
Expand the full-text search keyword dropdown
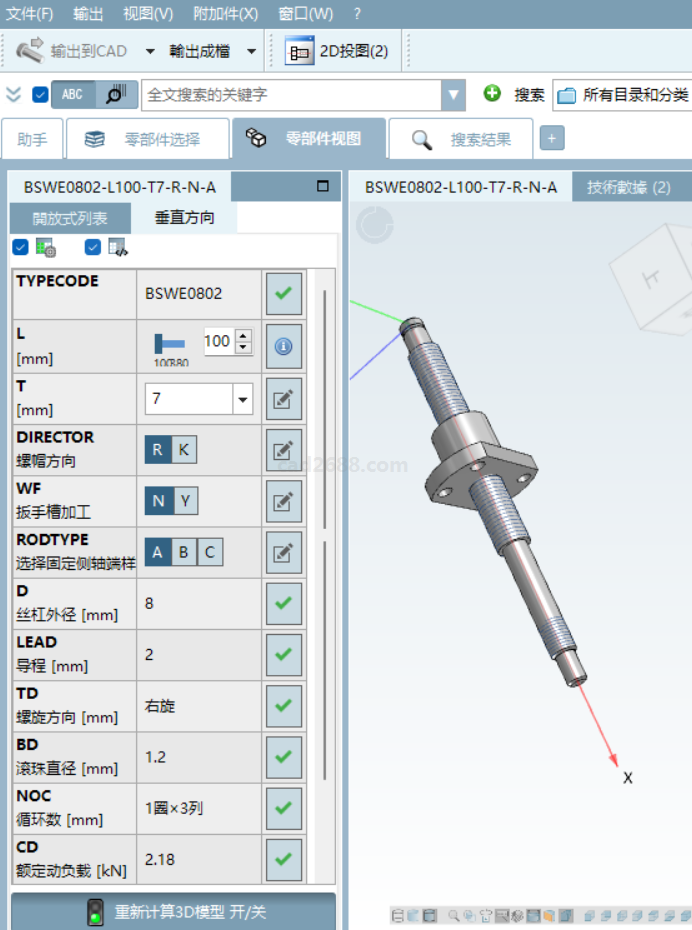click(454, 95)
